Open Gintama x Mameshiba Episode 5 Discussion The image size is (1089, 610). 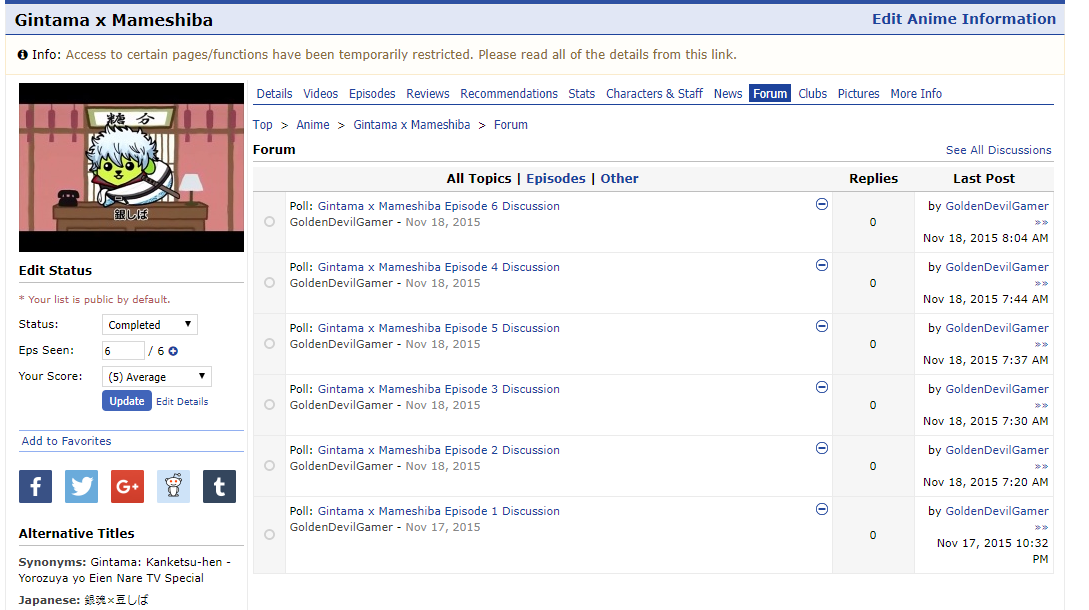point(439,329)
